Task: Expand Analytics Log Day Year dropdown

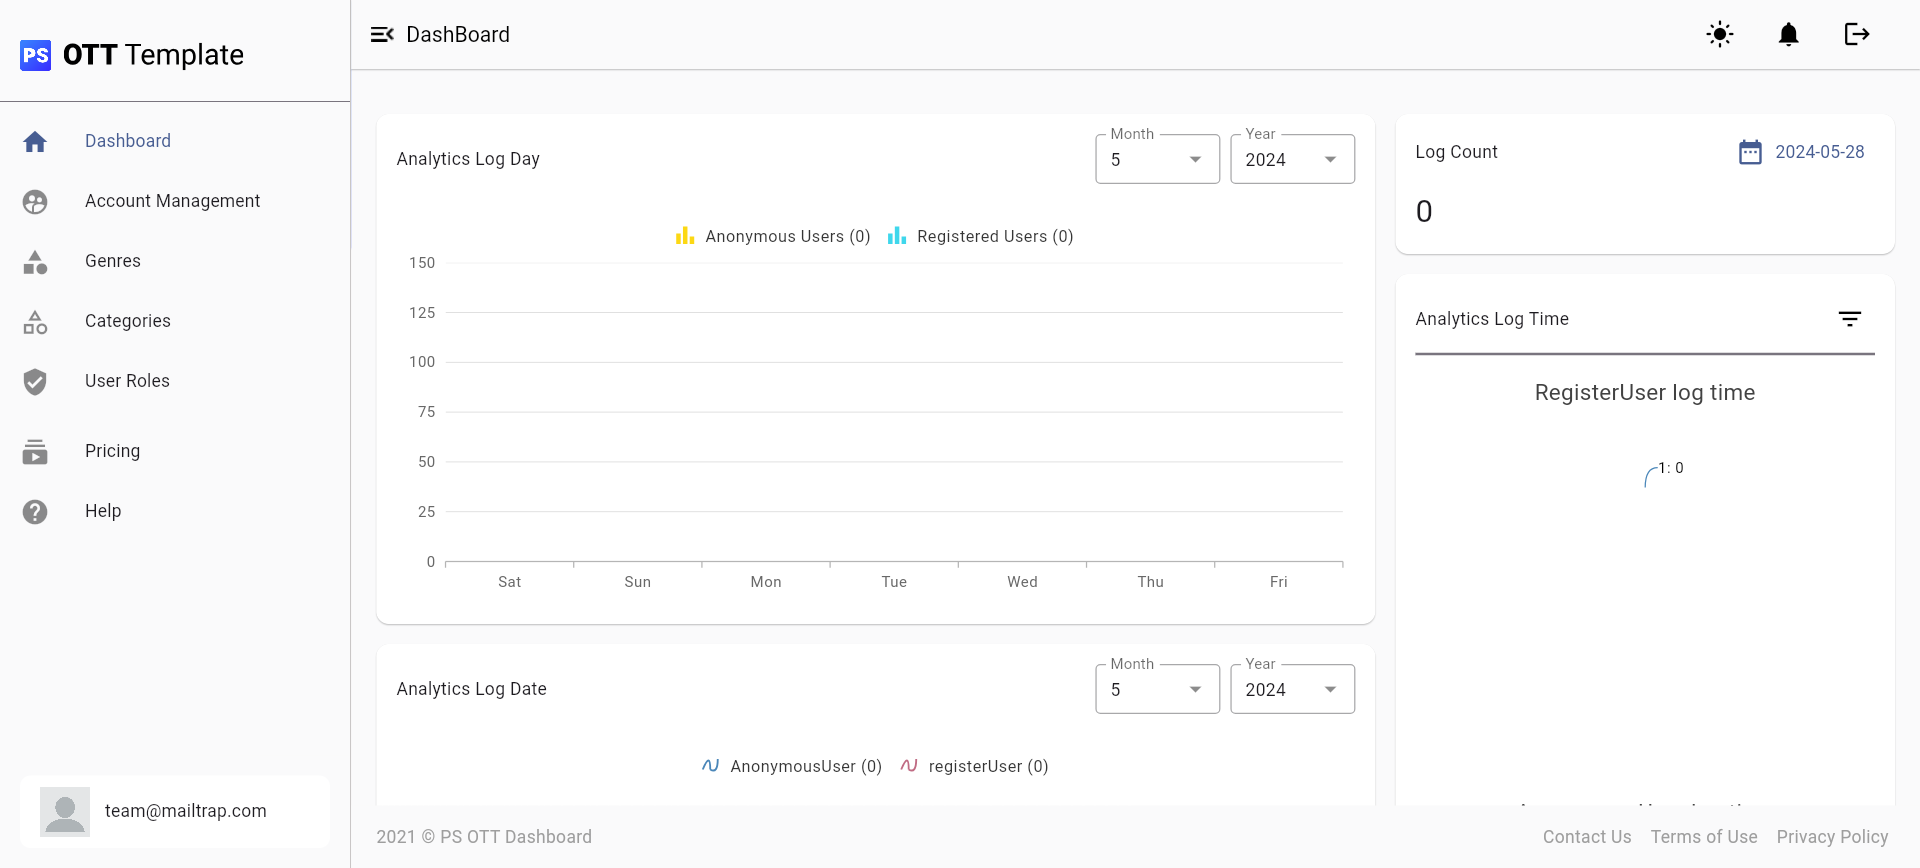Action: pos(1292,160)
